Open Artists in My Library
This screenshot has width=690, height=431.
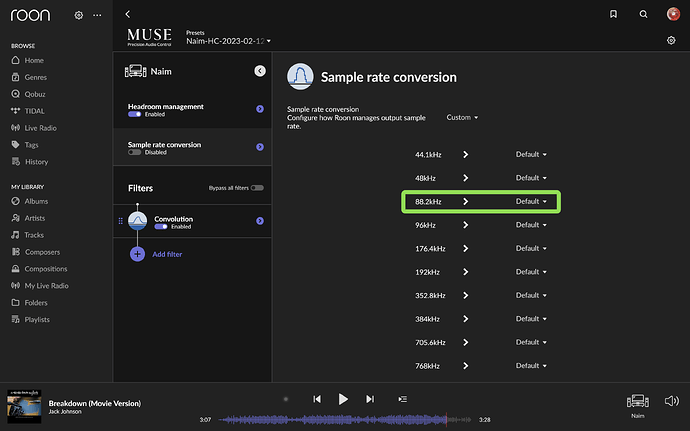pos(28,218)
